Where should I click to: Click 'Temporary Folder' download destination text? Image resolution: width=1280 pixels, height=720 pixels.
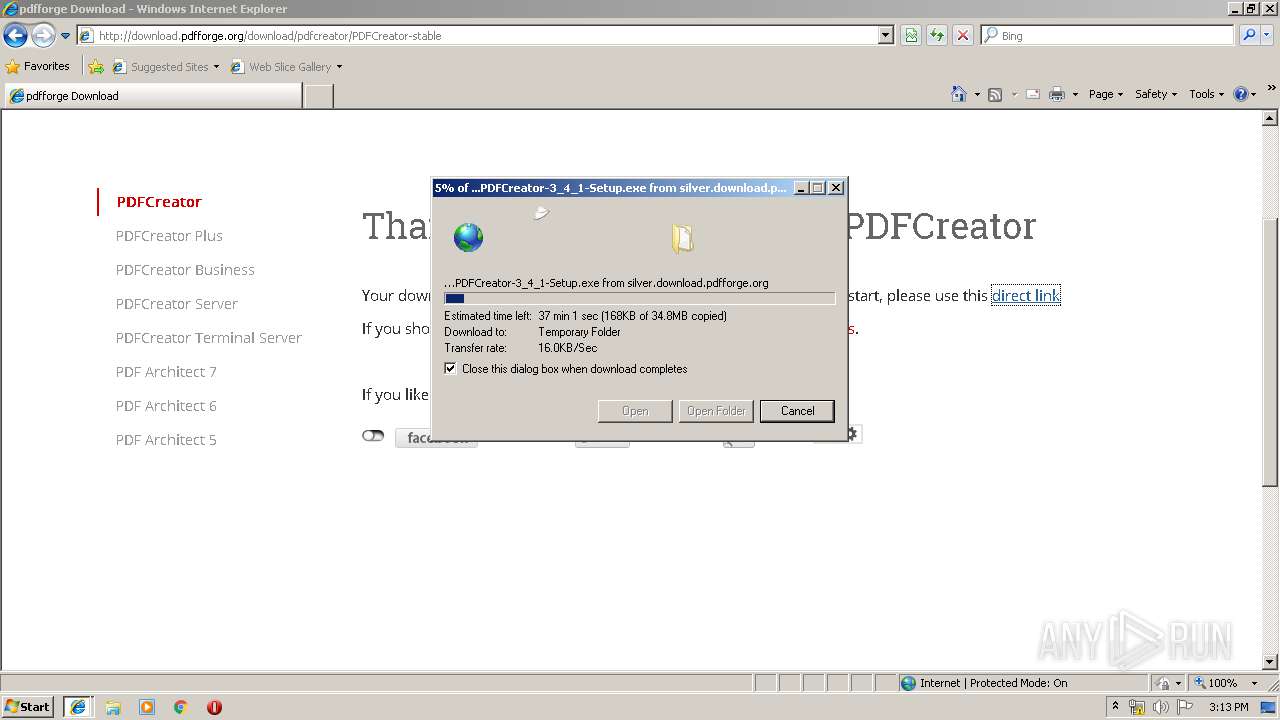[579, 332]
